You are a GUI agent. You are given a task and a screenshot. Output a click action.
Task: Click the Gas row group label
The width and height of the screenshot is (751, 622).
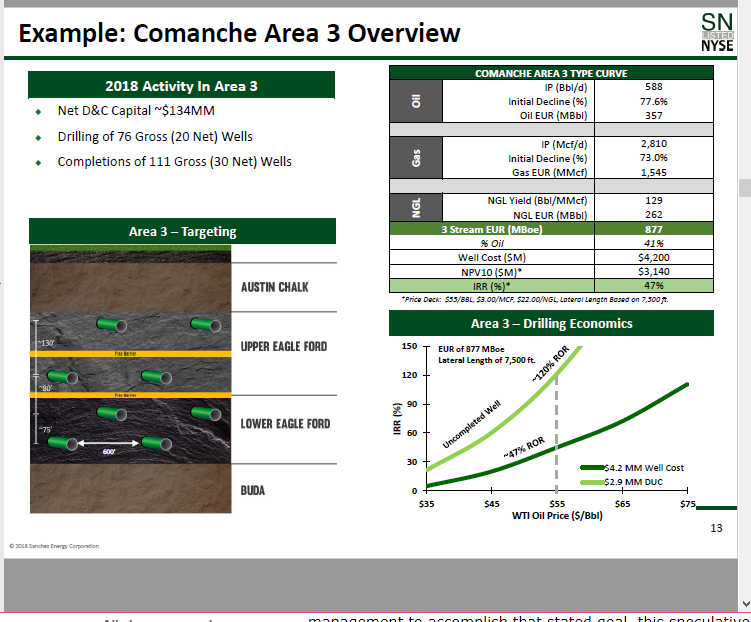(x=416, y=158)
